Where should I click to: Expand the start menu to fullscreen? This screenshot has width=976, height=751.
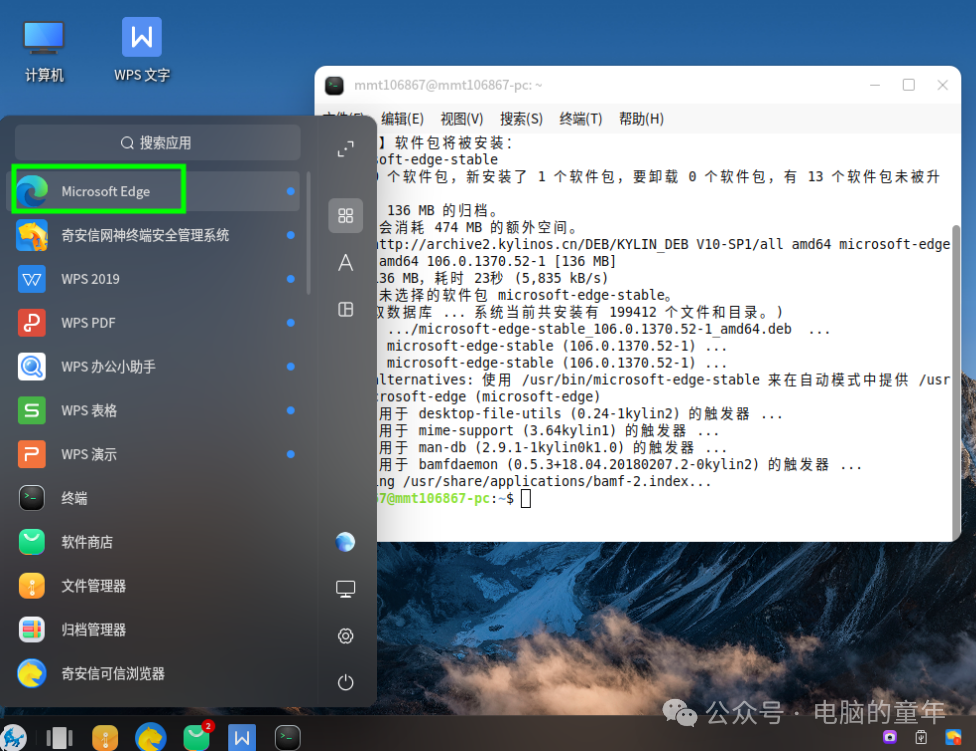click(x=345, y=148)
